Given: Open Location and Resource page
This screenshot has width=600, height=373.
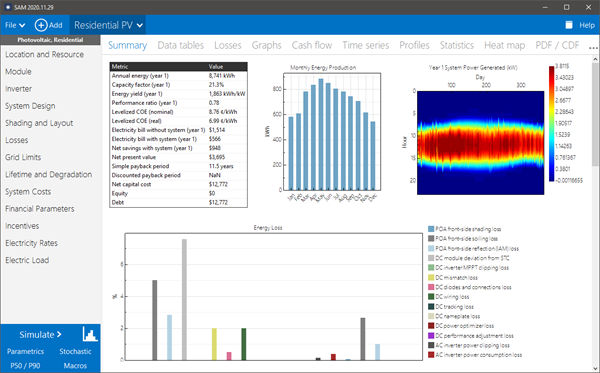Looking at the screenshot, I should click(x=44, y=54).
